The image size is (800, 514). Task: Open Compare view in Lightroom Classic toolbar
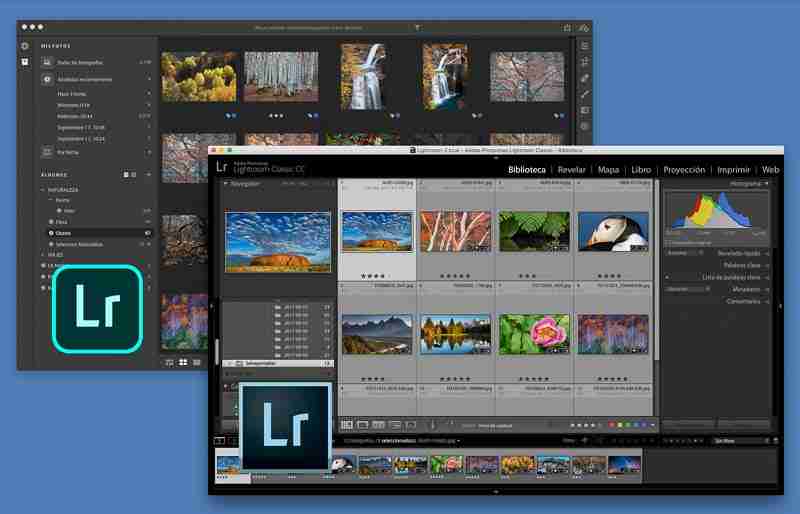click(379, 425)
